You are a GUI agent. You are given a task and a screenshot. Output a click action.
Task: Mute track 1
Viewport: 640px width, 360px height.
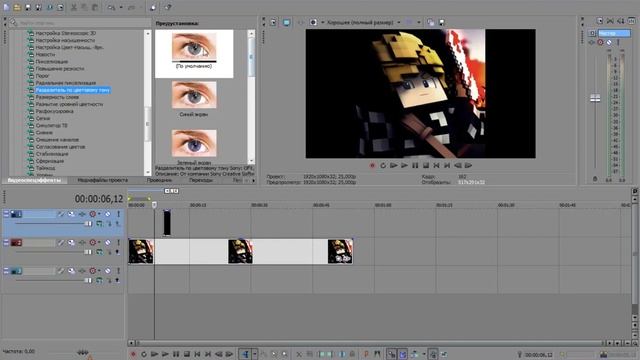pos(108,214)
